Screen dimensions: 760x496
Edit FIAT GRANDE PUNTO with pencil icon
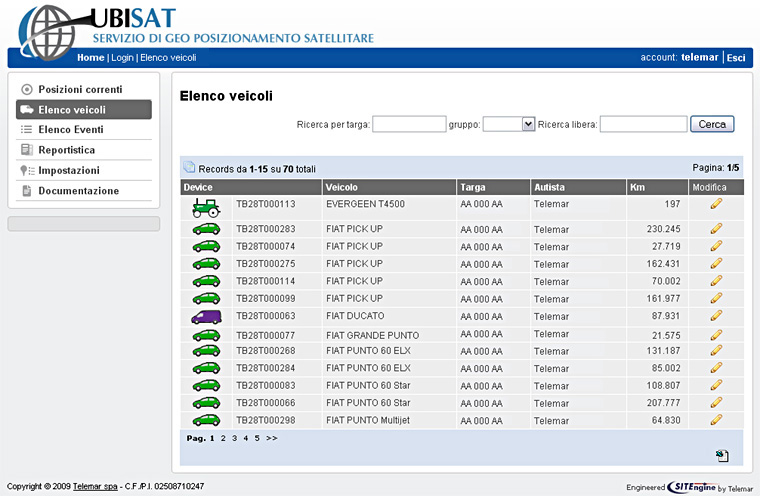coord(716,335)
